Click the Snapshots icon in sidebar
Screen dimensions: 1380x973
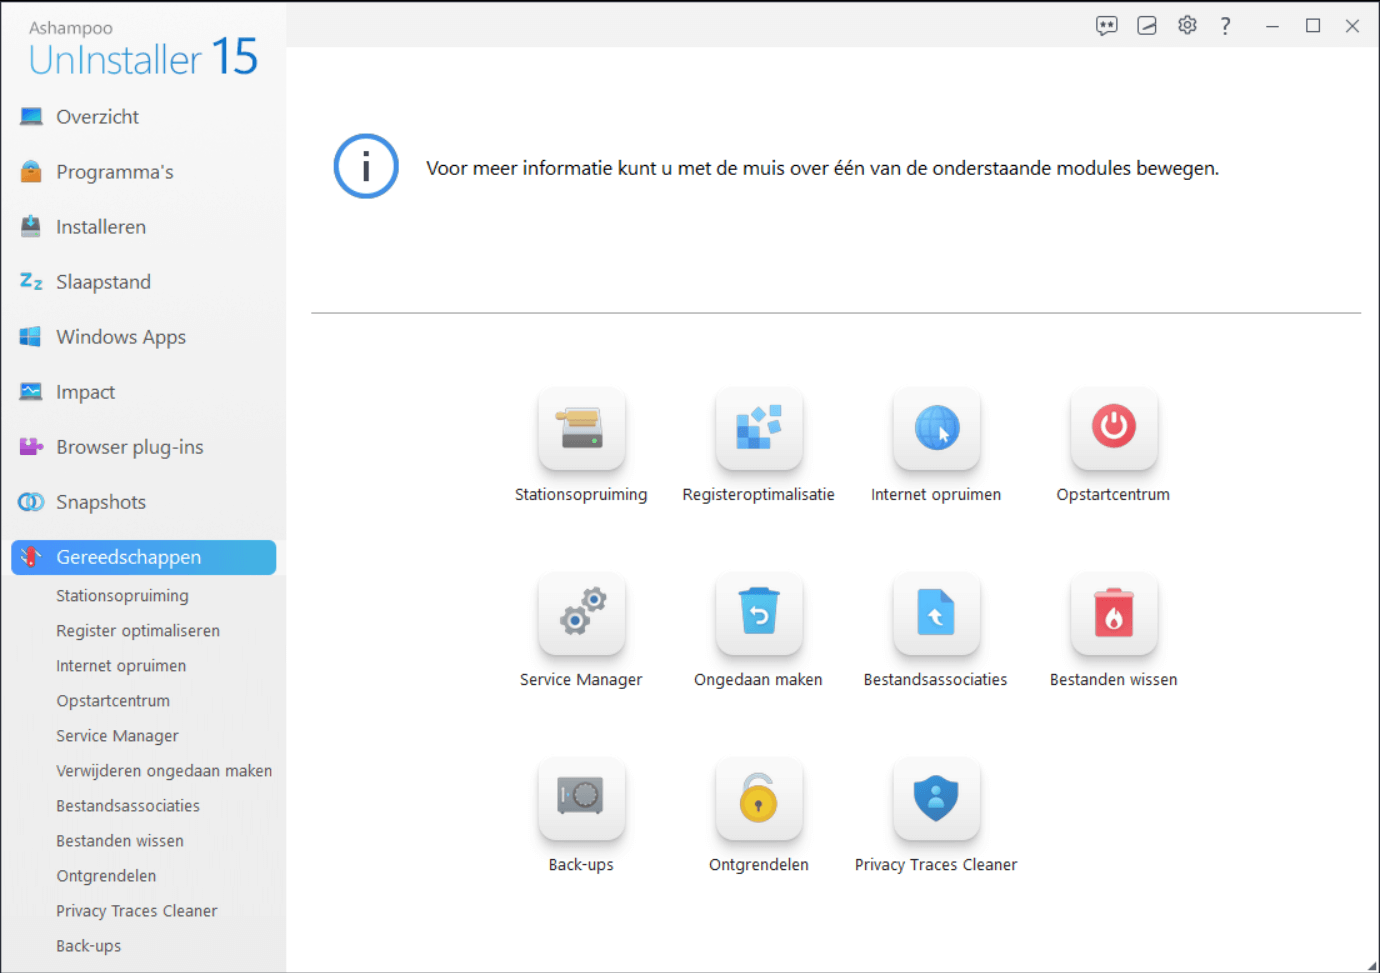point(31,501)
